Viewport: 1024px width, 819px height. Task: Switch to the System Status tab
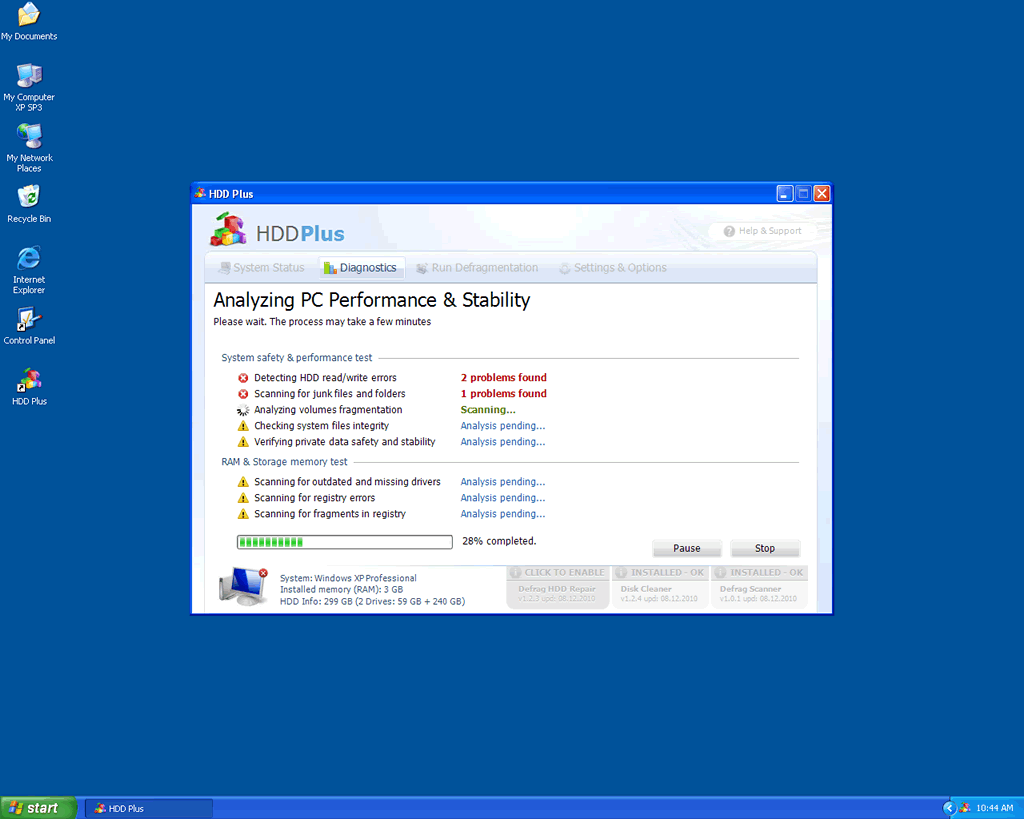pyautogui.click(x=261, y=268)
